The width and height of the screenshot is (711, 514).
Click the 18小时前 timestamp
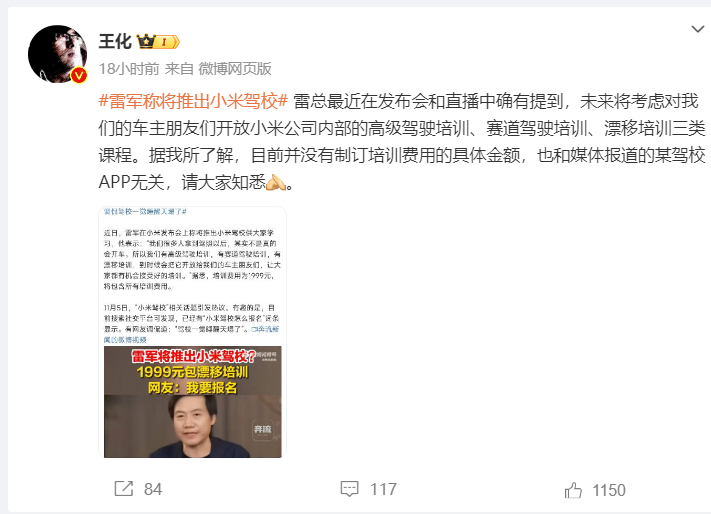129,68
